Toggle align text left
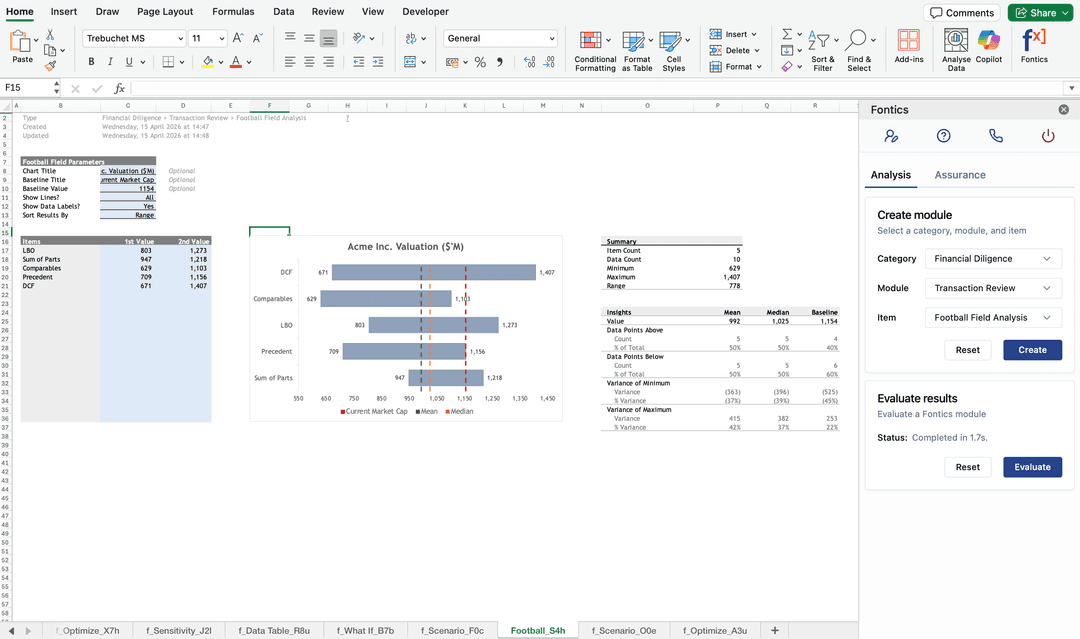This screenshot has width=1080, height=639. pyautogui.click(x=290, y=62)
